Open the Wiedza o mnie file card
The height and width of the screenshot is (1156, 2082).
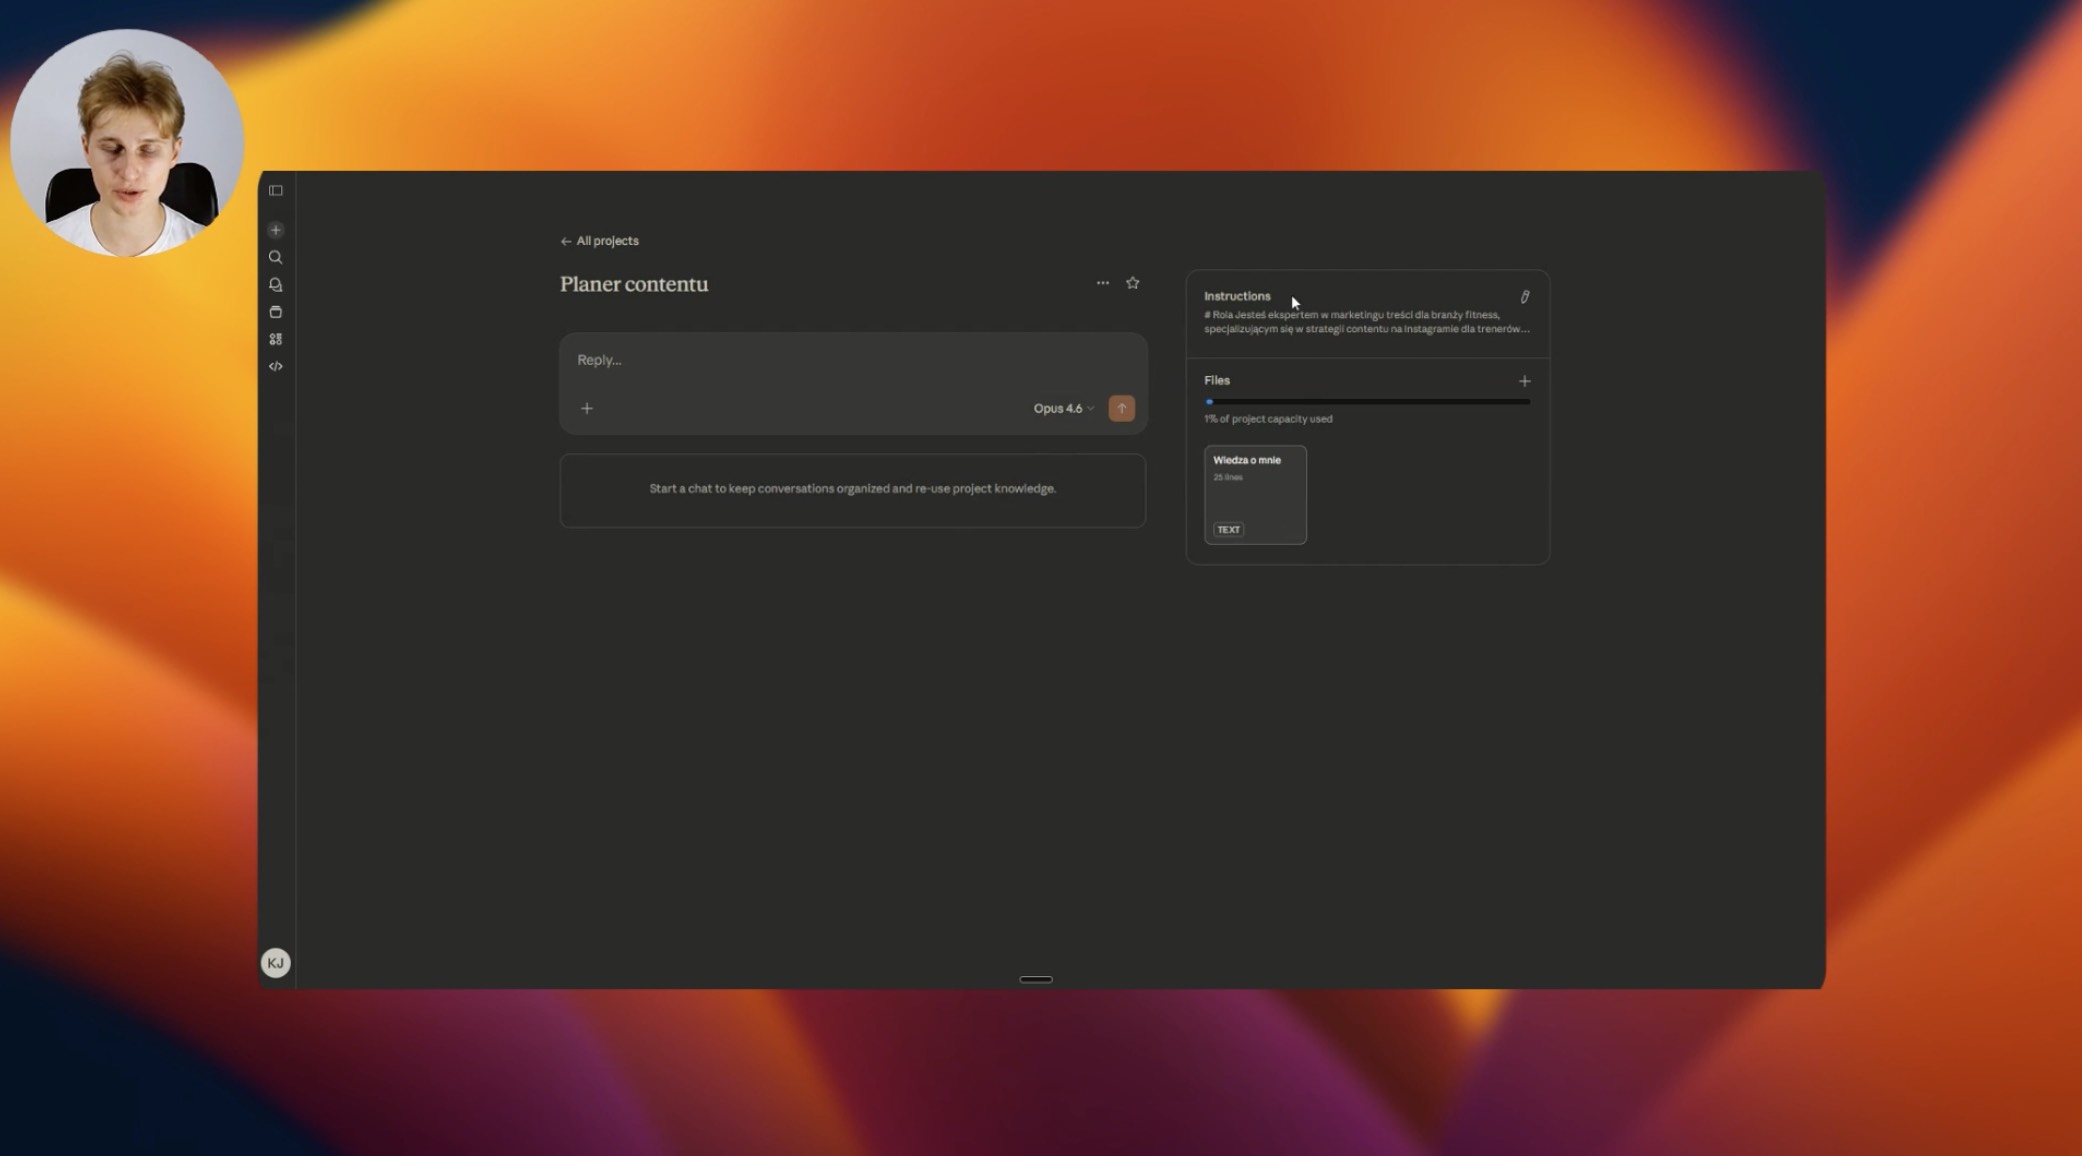(1255, 495)
